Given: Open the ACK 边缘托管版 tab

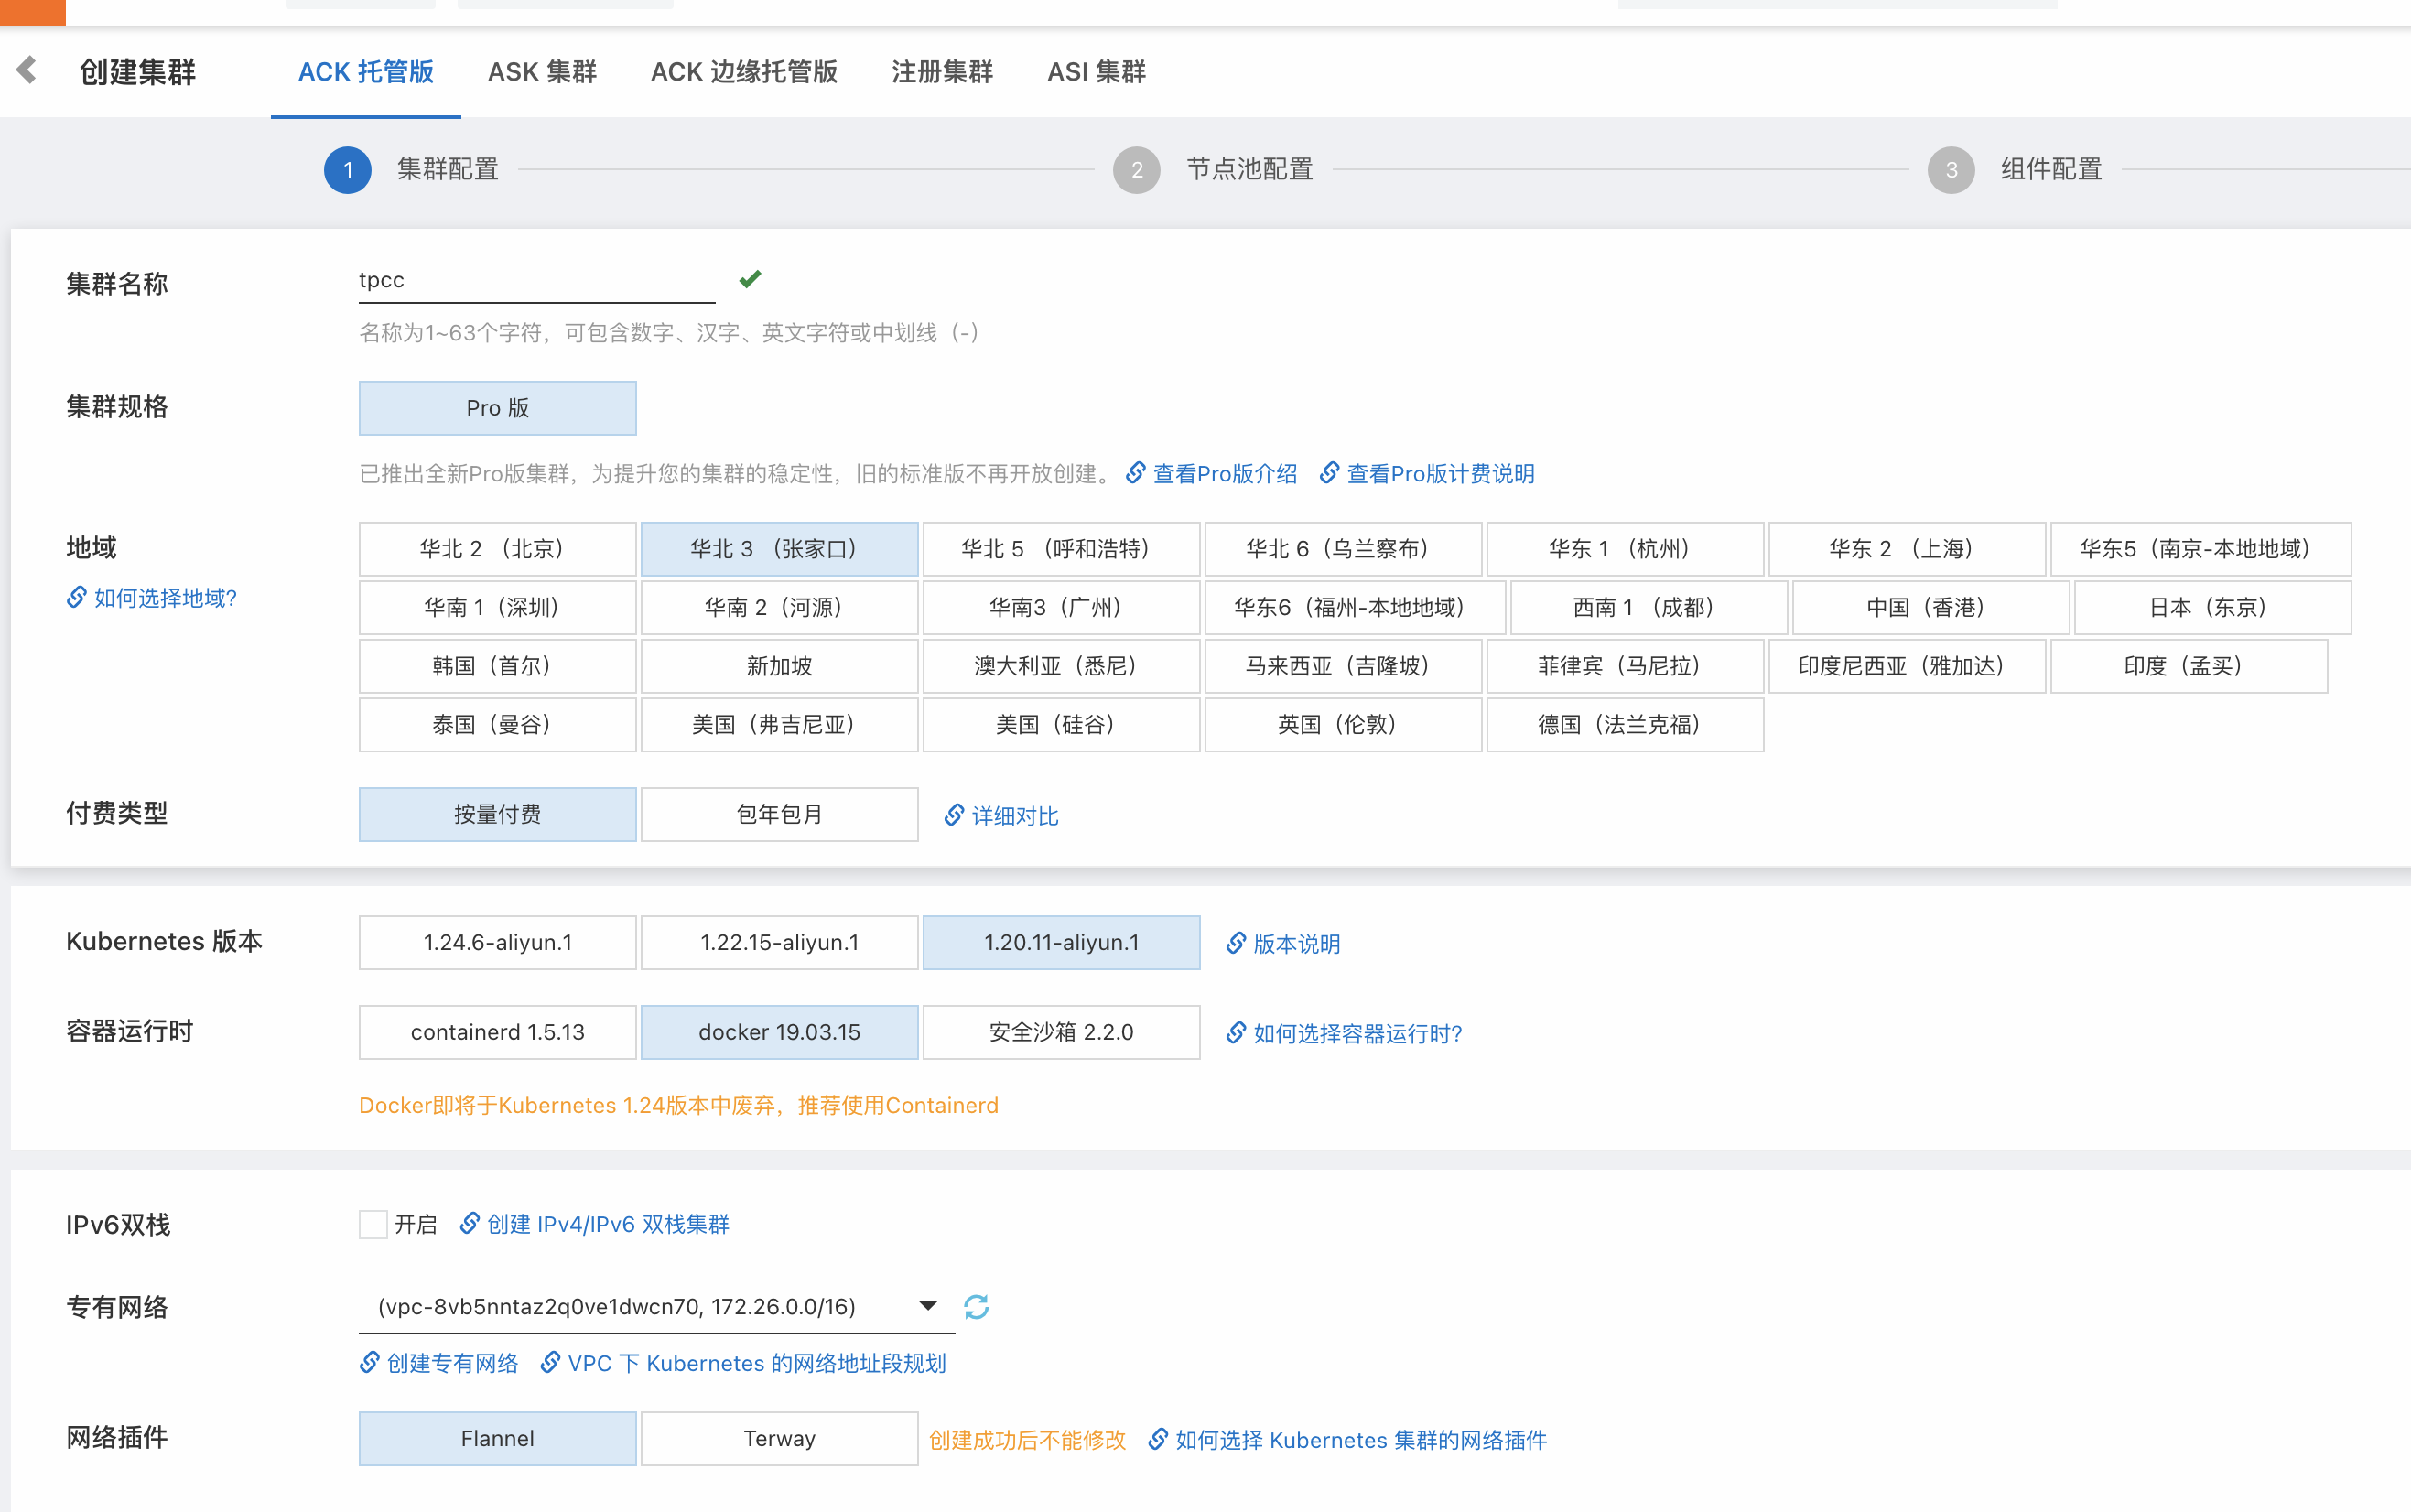Looking at the screenshot, I should click(744, 72).
